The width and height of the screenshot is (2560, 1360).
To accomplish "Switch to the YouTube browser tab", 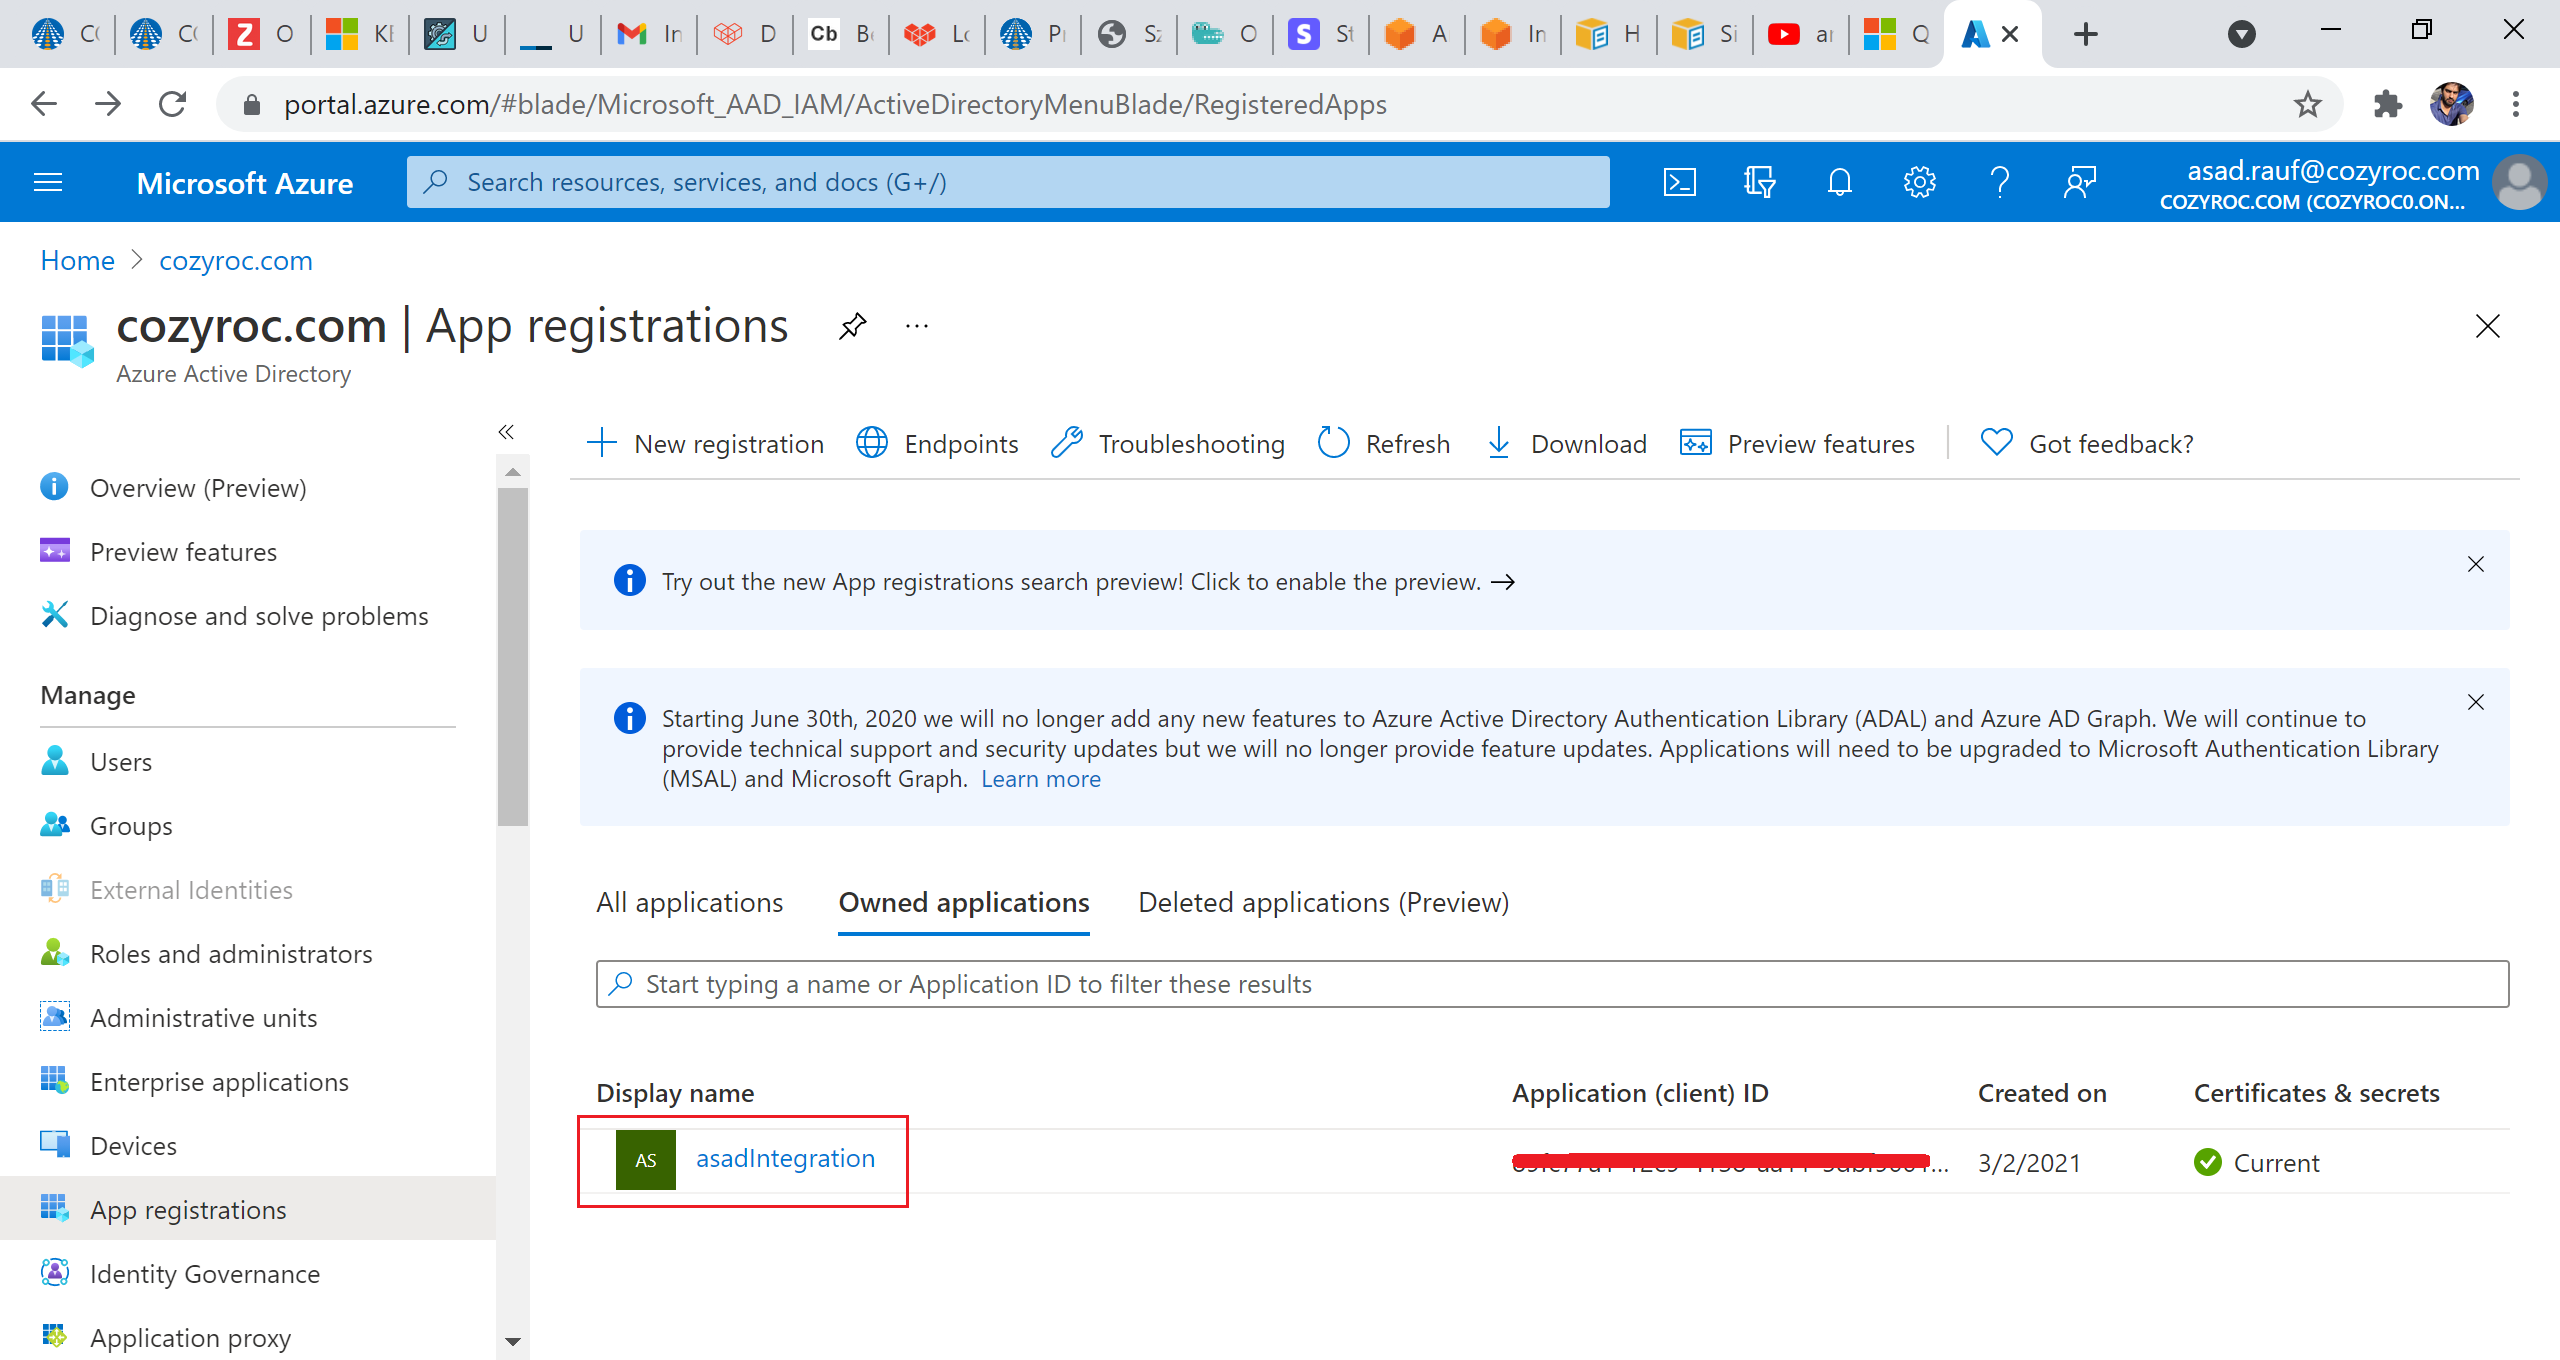I will tap(1801, 34).
